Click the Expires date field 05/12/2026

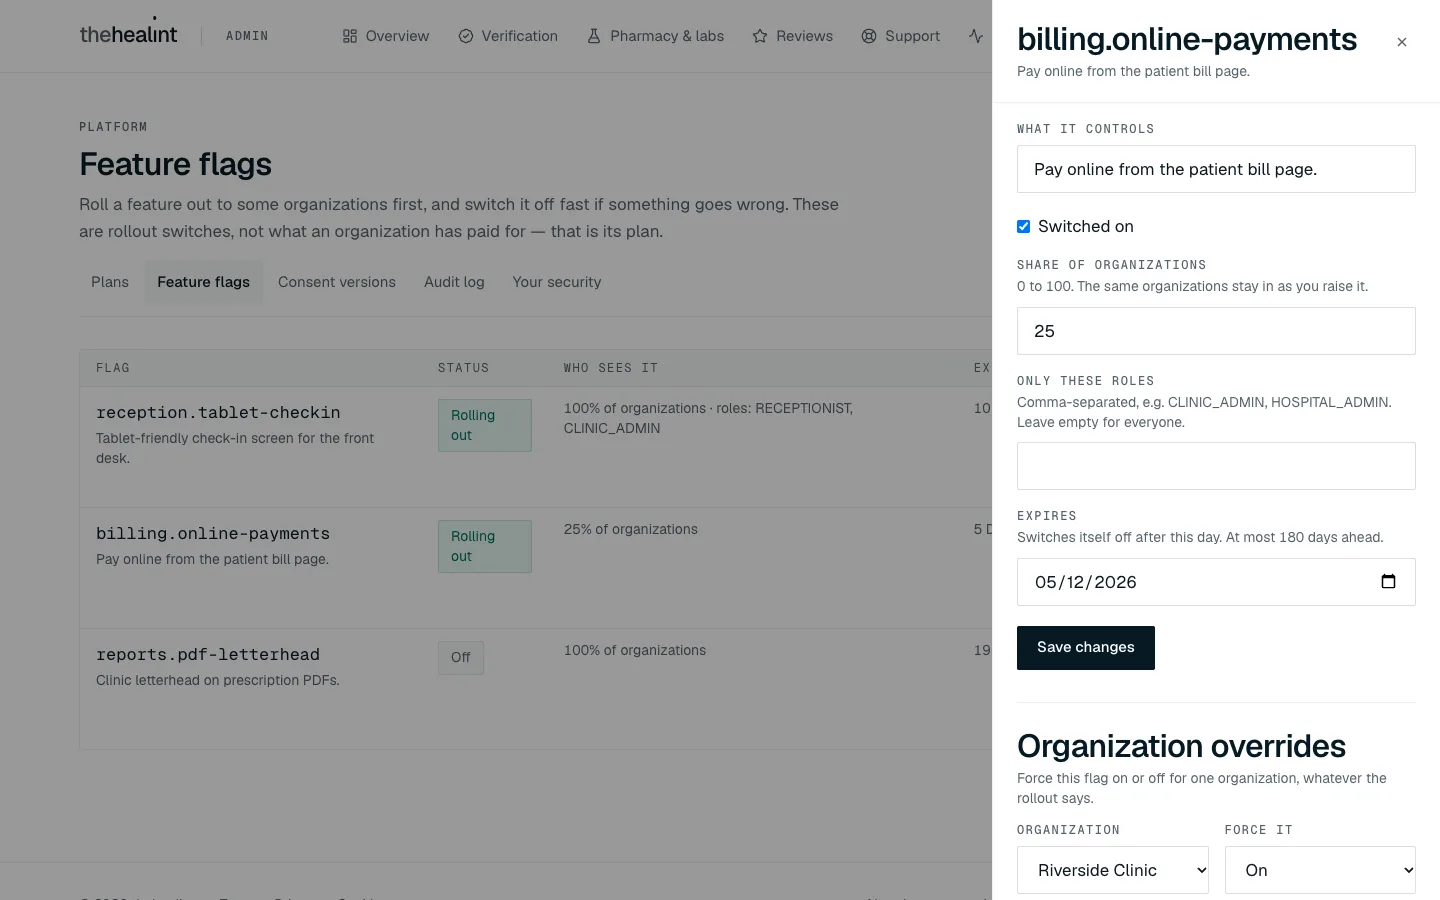1216,582
